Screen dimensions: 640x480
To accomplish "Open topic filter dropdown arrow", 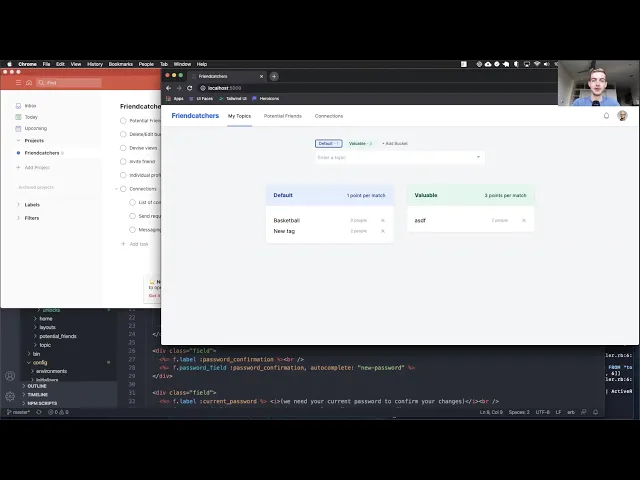I will click(x=478, y=157).
